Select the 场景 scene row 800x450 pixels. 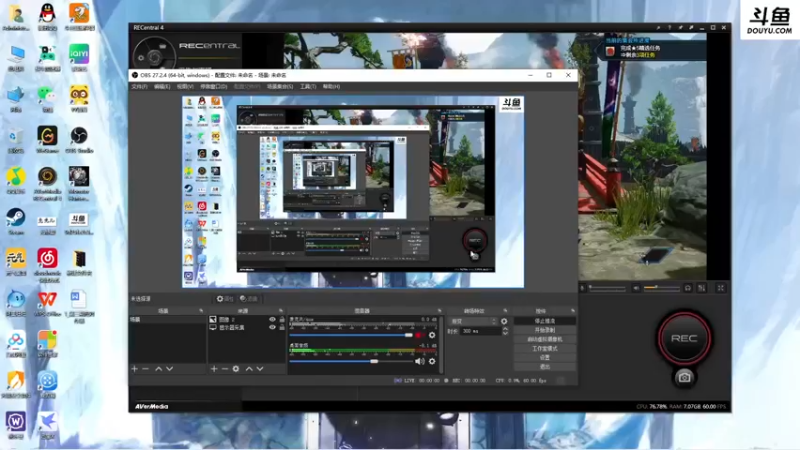click(x=167, y=319)
